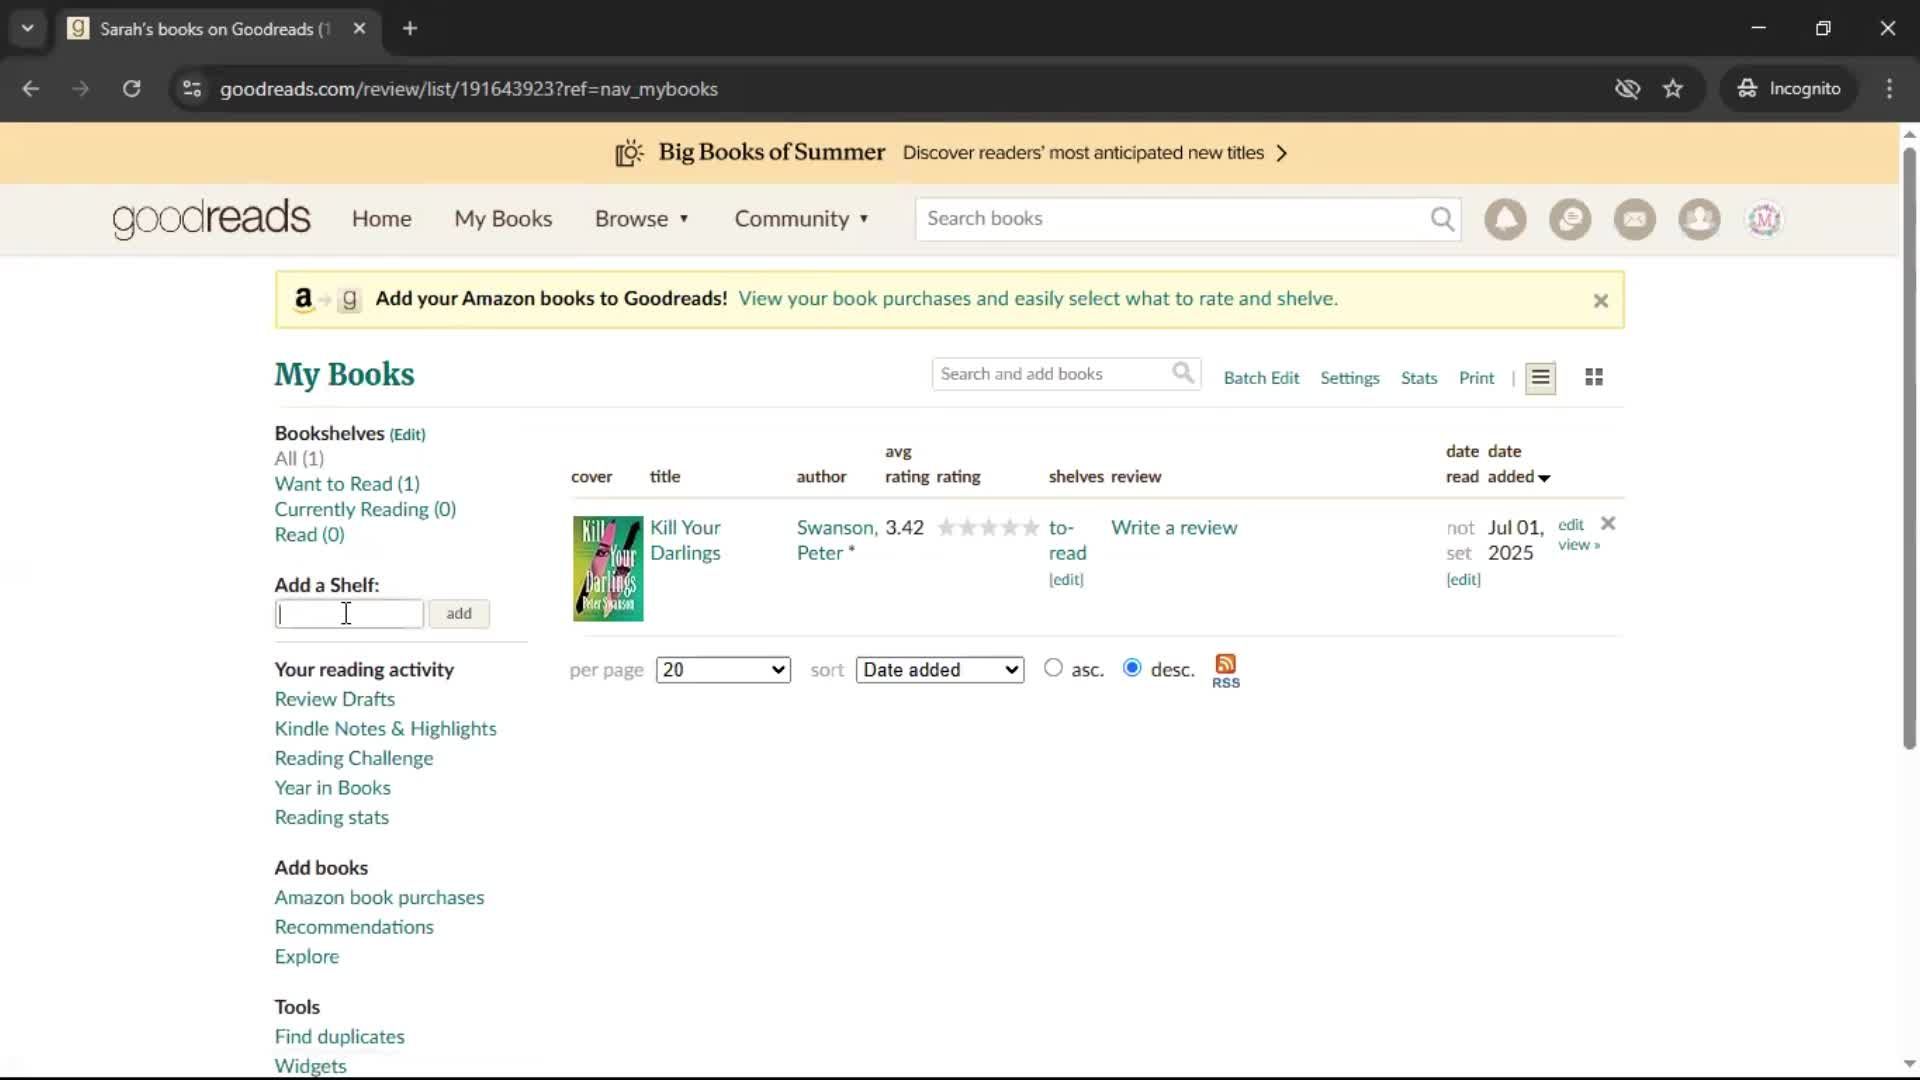Go back to previous page
Image resolution: width=1920 pixels, height=1080 pixels.
(30, 88)
